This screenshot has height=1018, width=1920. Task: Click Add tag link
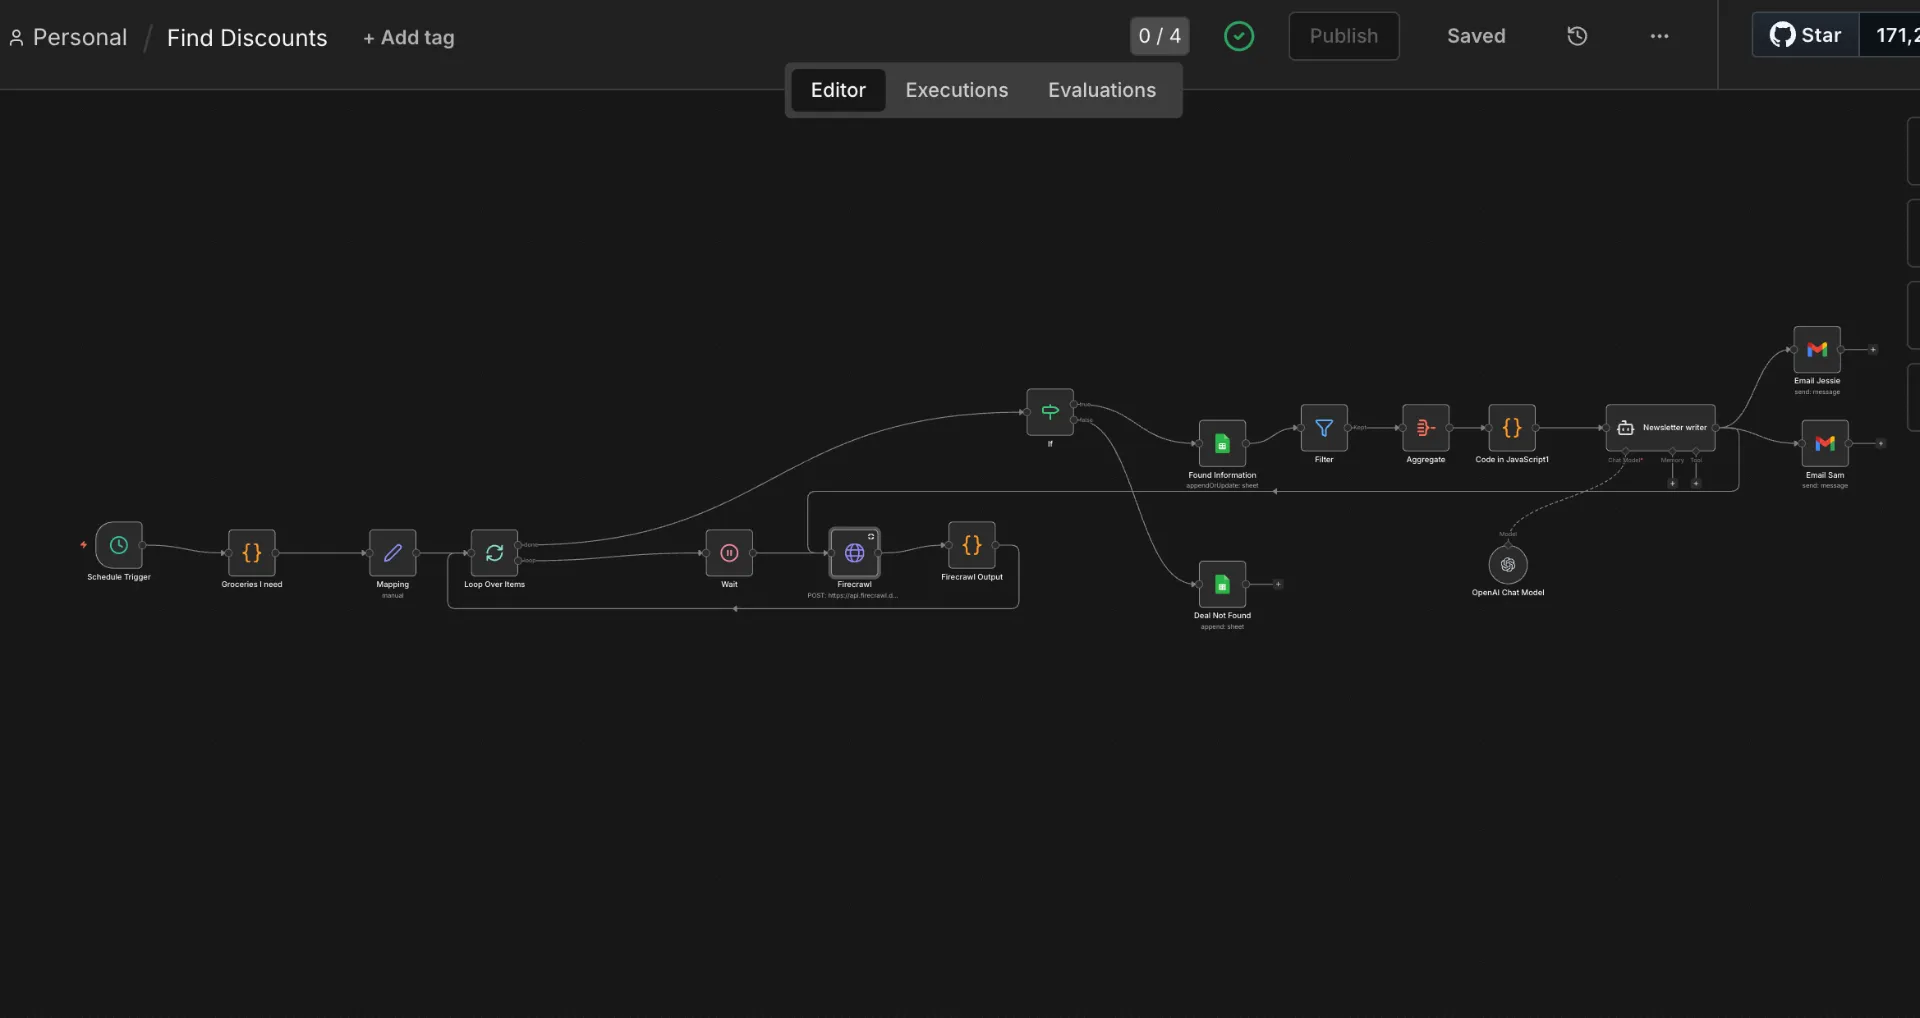pyautogui.click(x=408, y=38)
